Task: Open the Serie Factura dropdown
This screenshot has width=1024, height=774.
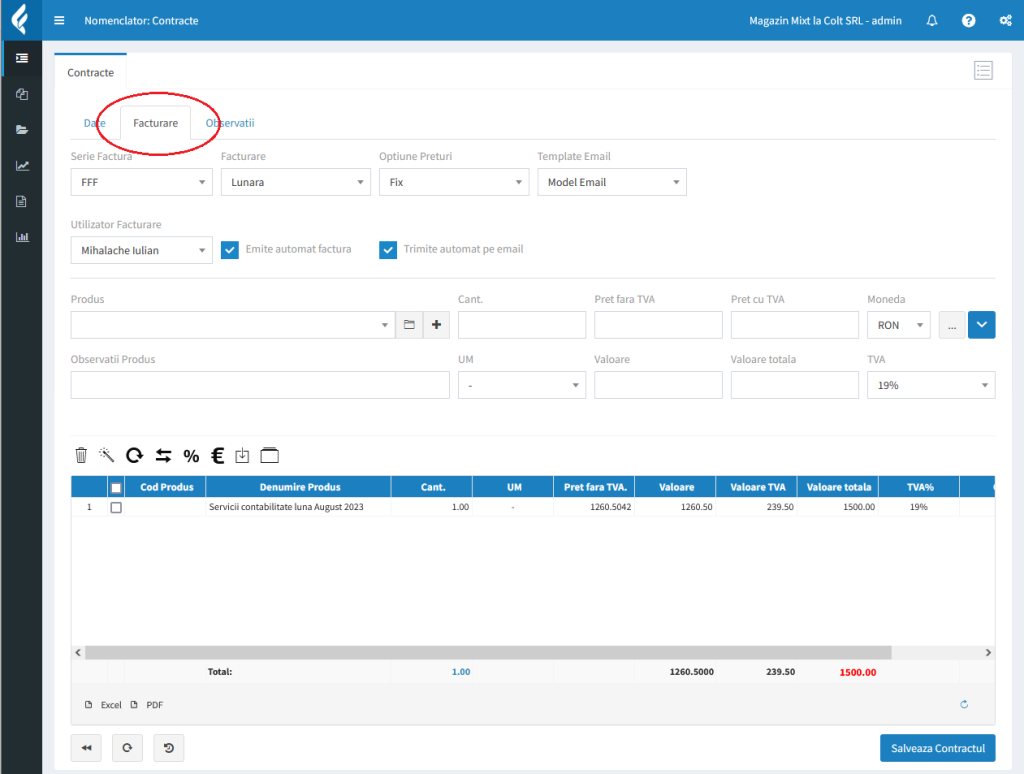Action: [142, 182]
